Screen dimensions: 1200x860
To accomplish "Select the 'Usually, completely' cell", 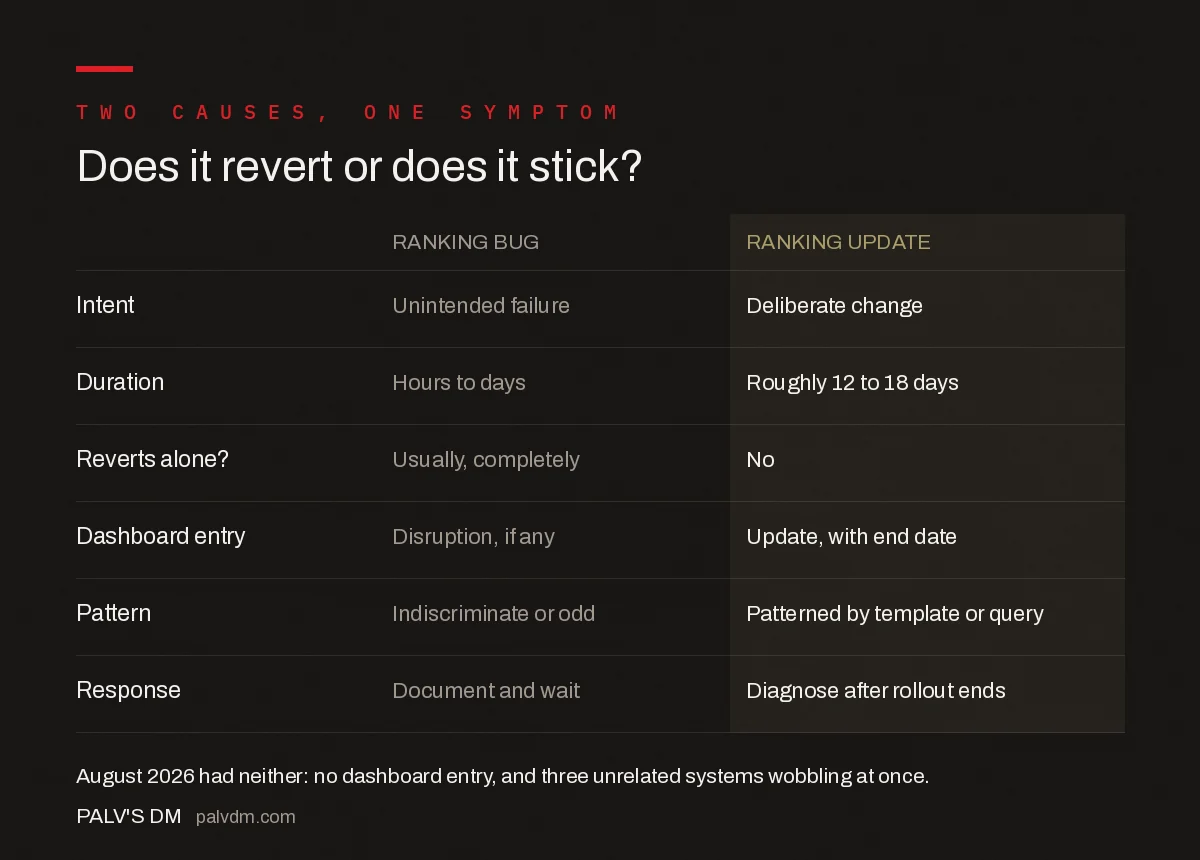I will pyautogui.click(x=486, y=460).
